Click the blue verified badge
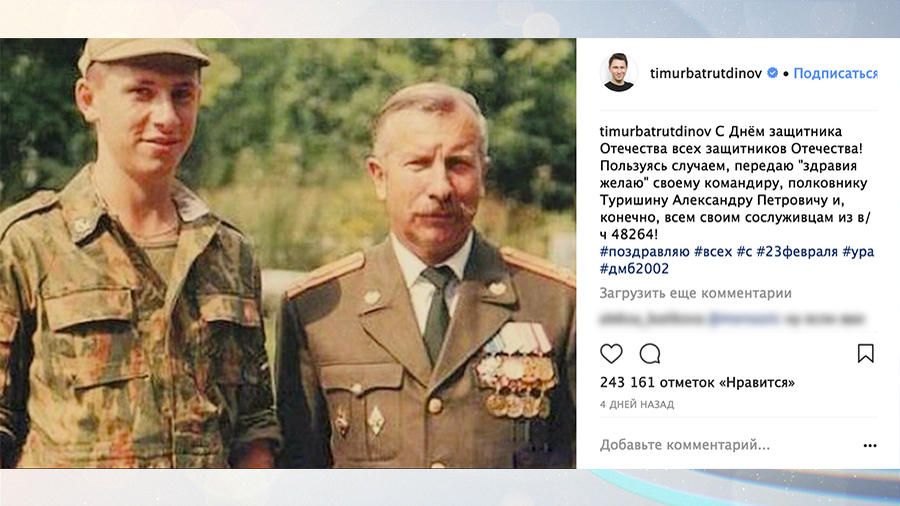Screen dimensions: 900x506 (773, 73)
